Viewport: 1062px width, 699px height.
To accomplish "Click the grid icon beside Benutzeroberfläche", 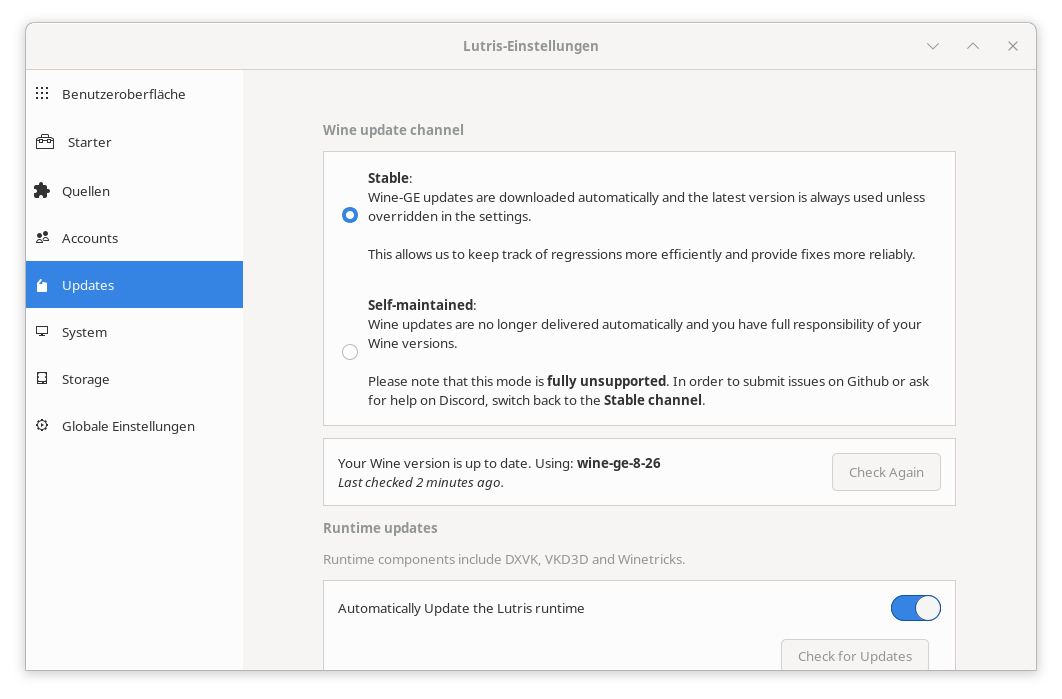I will tap(42, 94).
